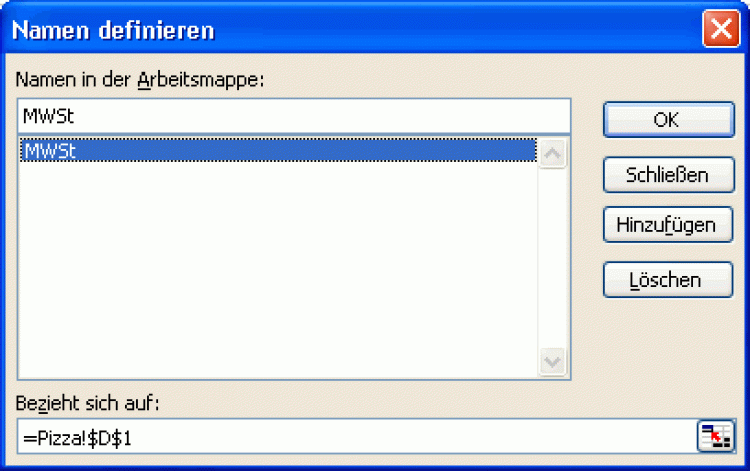Click the collapse dialog range-selector icon
The width and height of the screenshot is (750, 471).
pyautogui.click(x=716, y=436)
